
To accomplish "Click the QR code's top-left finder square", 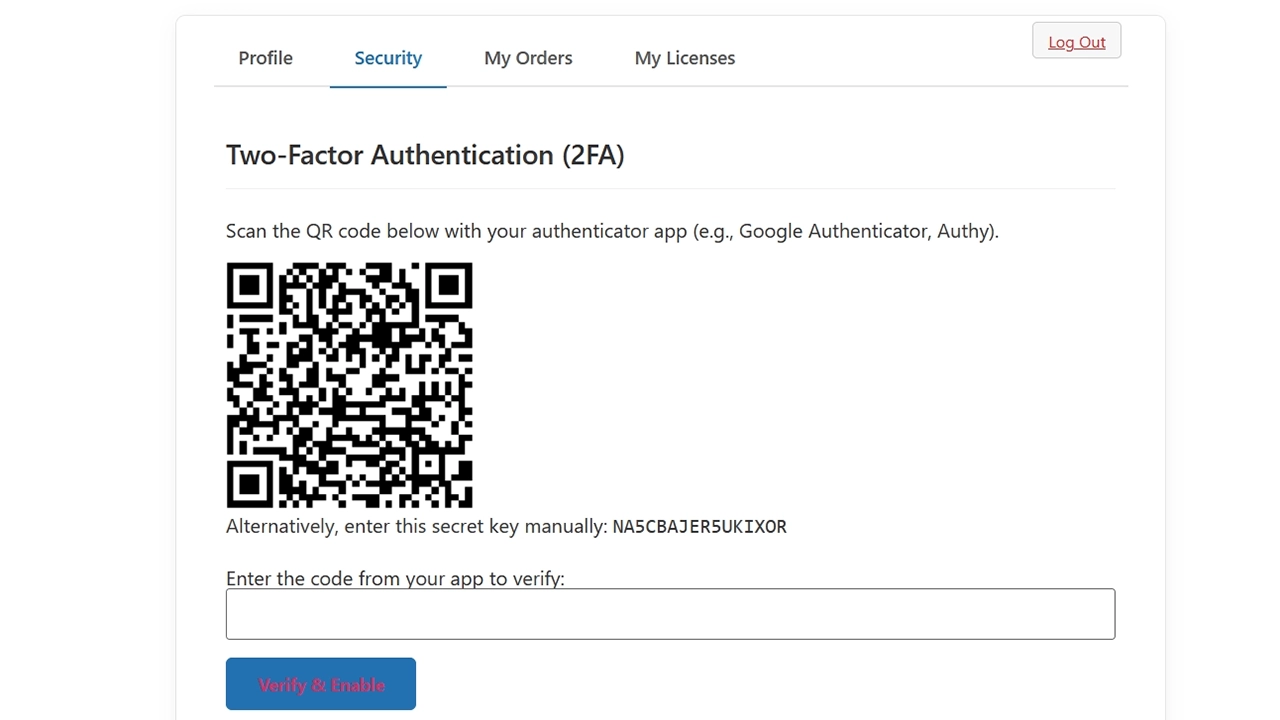I will (250, 286).
